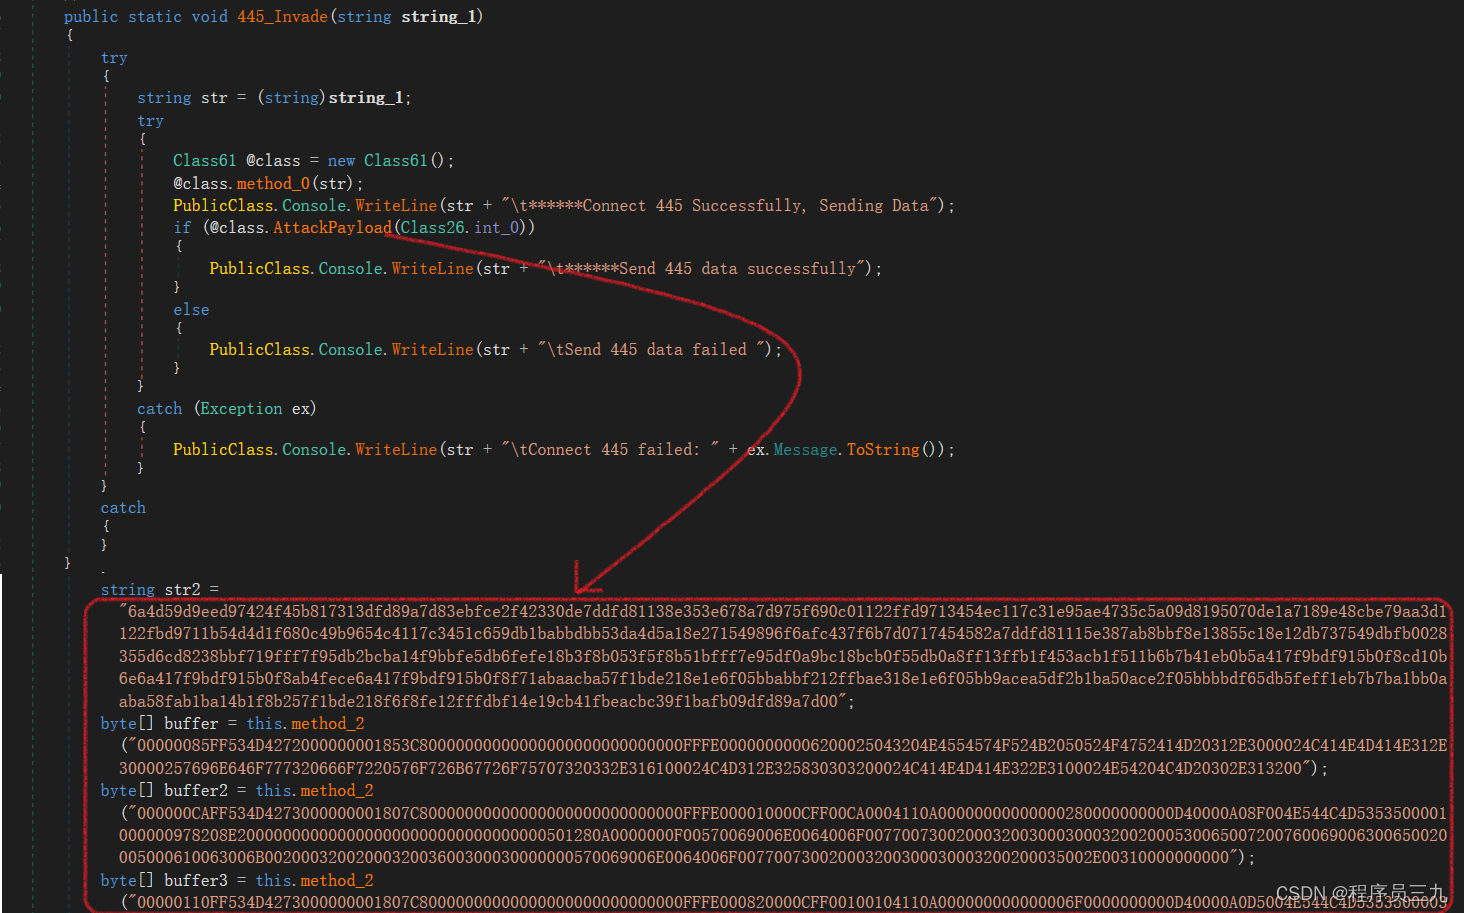Click the 'str' variable in 'string str =' declaration
This screenshot has width=1464, height=913.
(214, 98)
